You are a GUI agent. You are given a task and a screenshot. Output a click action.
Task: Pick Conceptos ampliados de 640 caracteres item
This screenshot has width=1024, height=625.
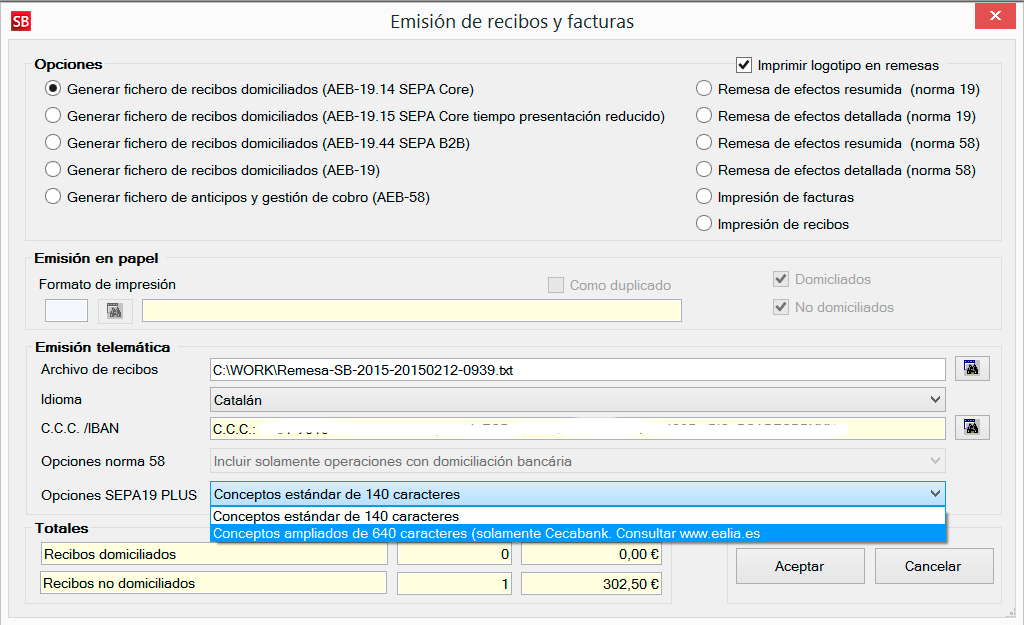486,533
